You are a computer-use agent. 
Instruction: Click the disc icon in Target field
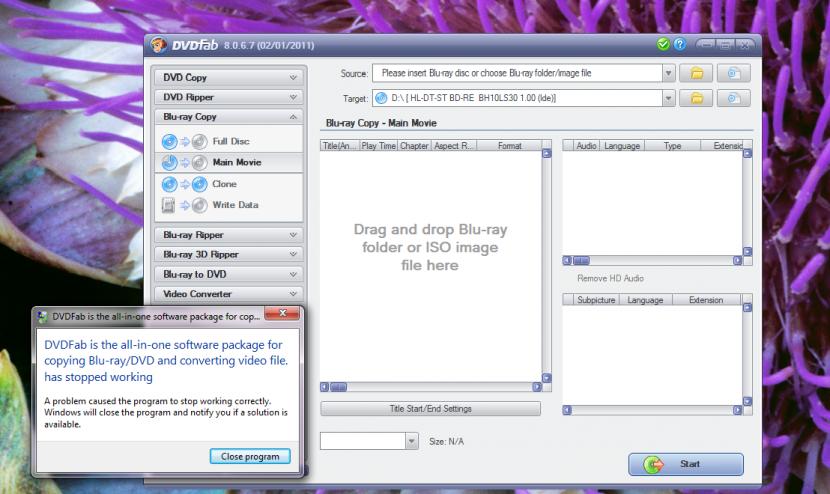381,98
